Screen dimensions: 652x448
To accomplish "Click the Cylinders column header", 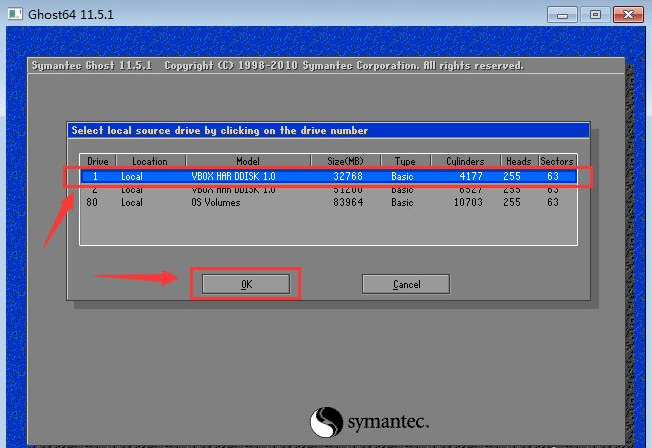I will [465, 161].
